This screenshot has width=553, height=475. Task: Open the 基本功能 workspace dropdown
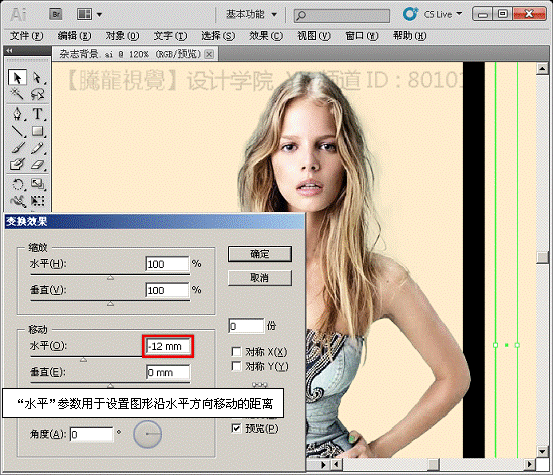pos(251,14)
